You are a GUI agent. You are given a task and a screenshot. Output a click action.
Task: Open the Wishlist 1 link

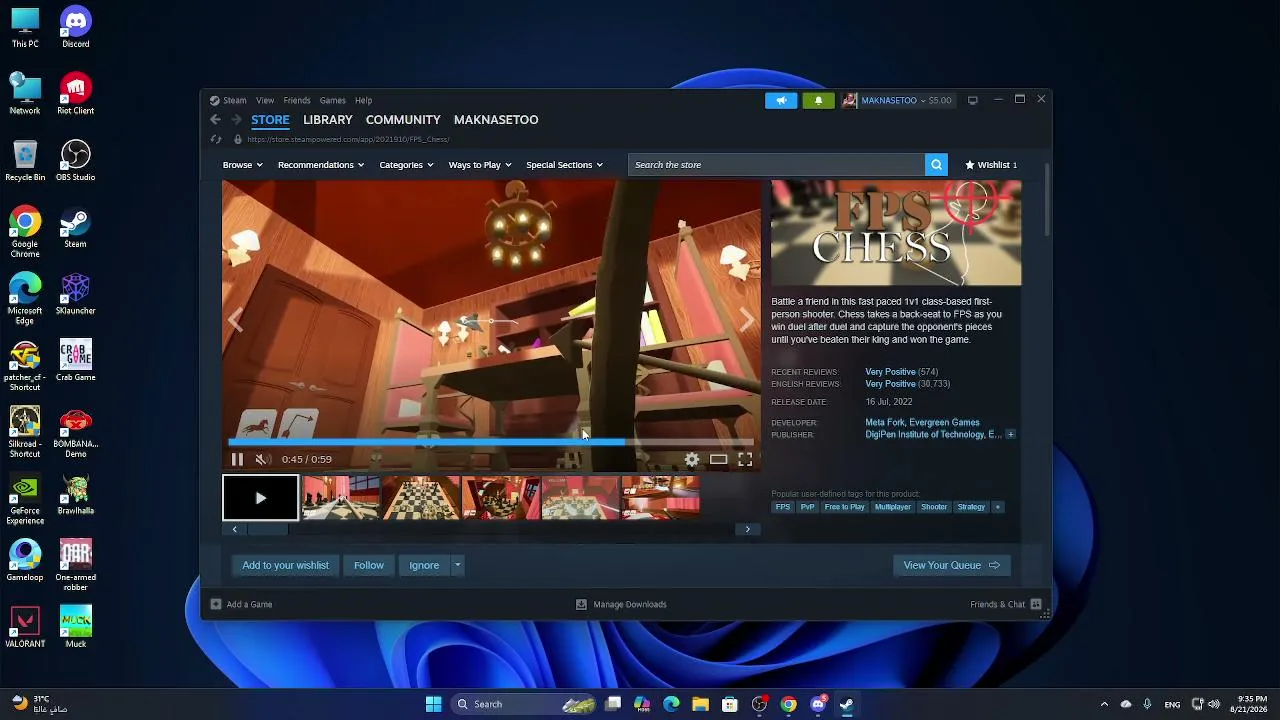point(991,165)
